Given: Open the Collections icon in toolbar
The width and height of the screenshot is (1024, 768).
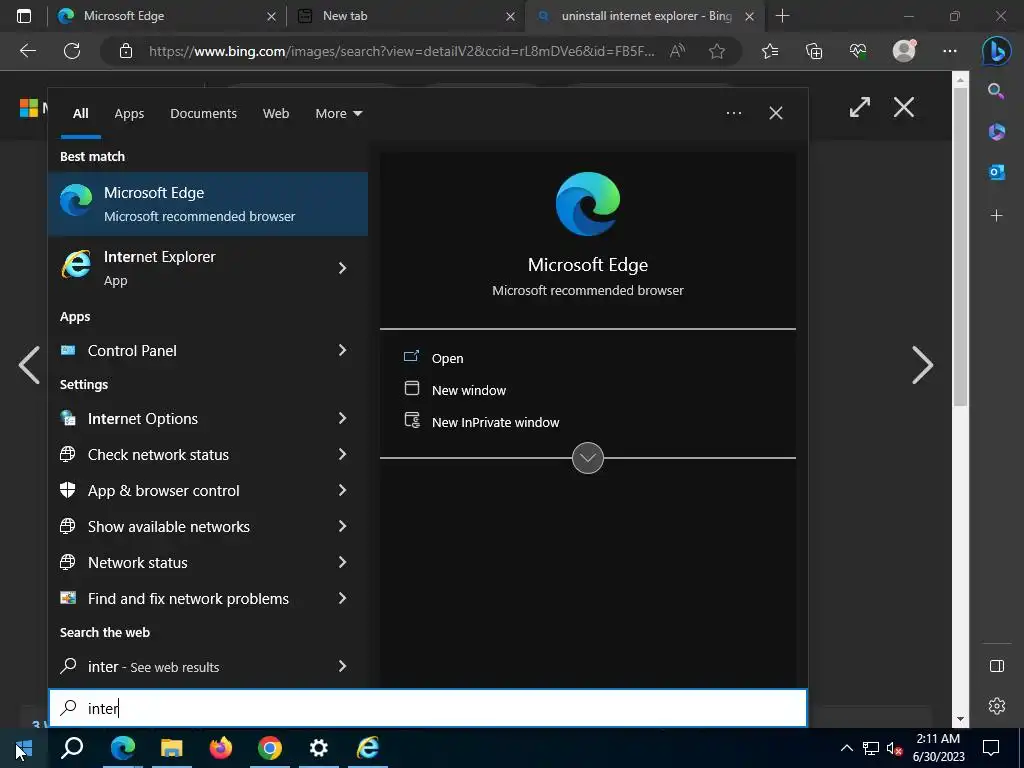Looking at the screenshot, I should (x=814, y=51).
